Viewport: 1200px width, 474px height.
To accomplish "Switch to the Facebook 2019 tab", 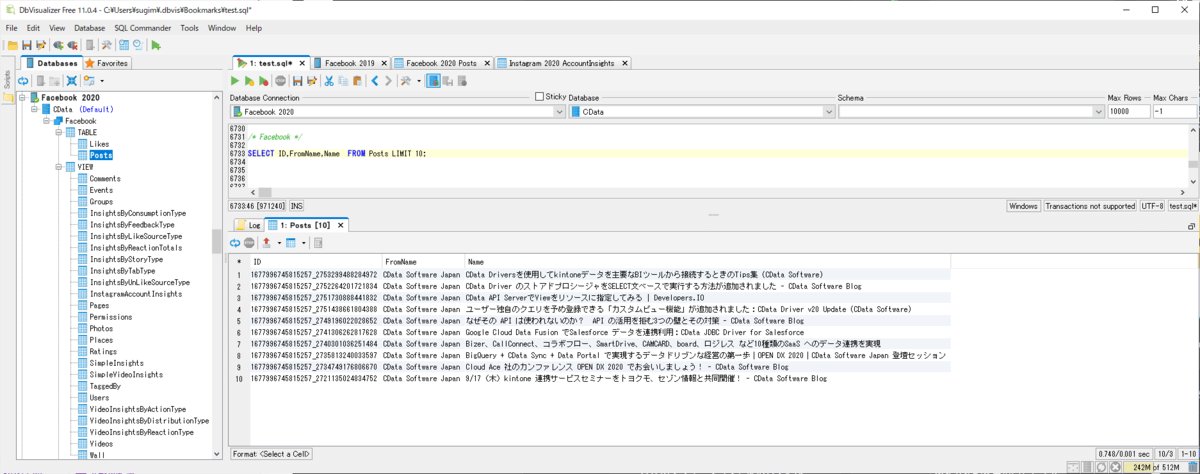I will 349,62.
